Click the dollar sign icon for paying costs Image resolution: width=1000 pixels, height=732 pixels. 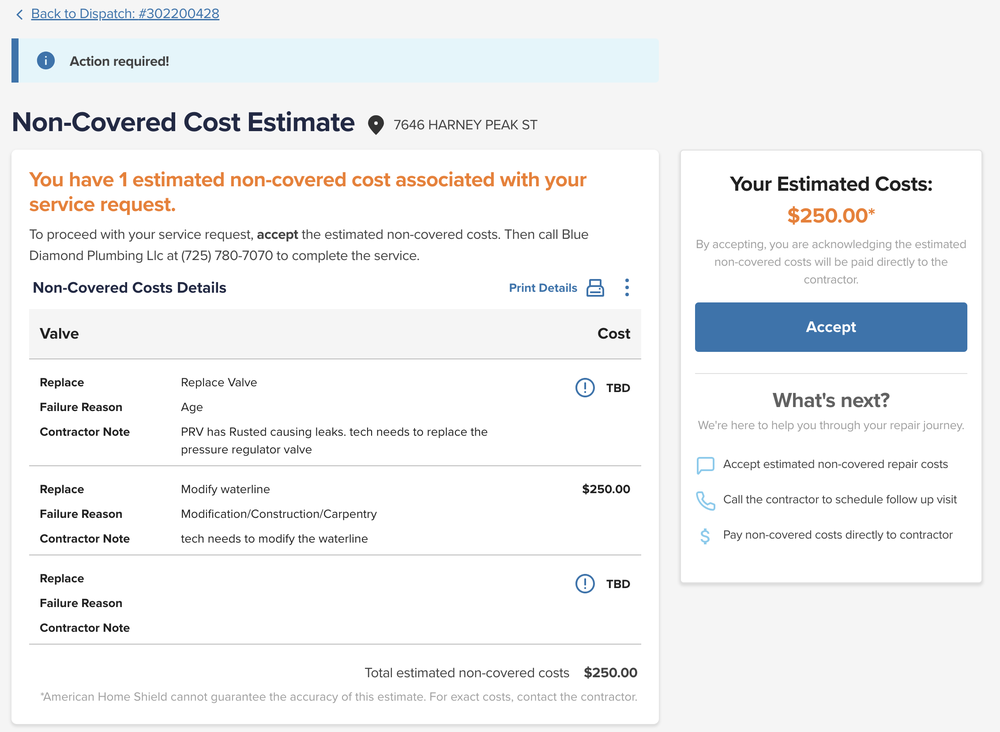coord(706,536)
